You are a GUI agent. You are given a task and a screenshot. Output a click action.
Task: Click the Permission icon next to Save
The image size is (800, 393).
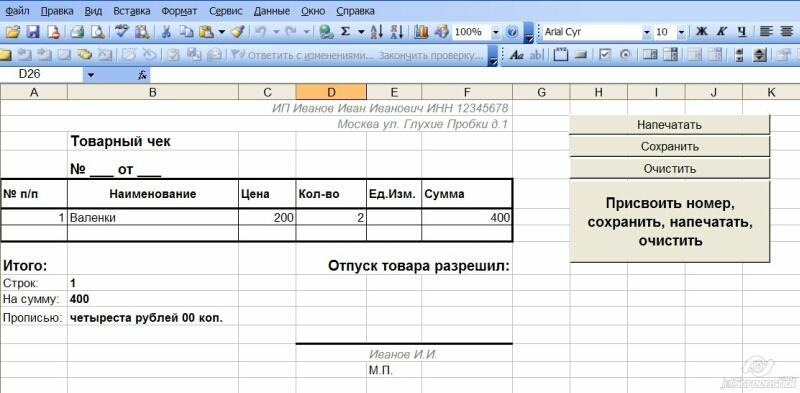[54, 32]
